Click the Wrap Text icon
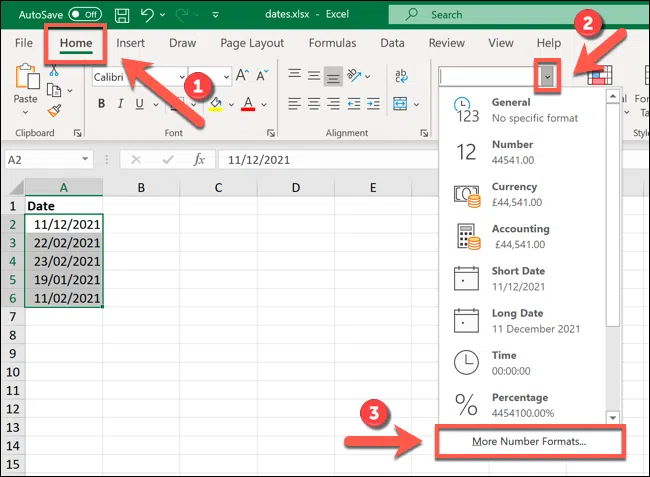Image resolution: width=650 pixels, height=477 pixels. (400, 77)
